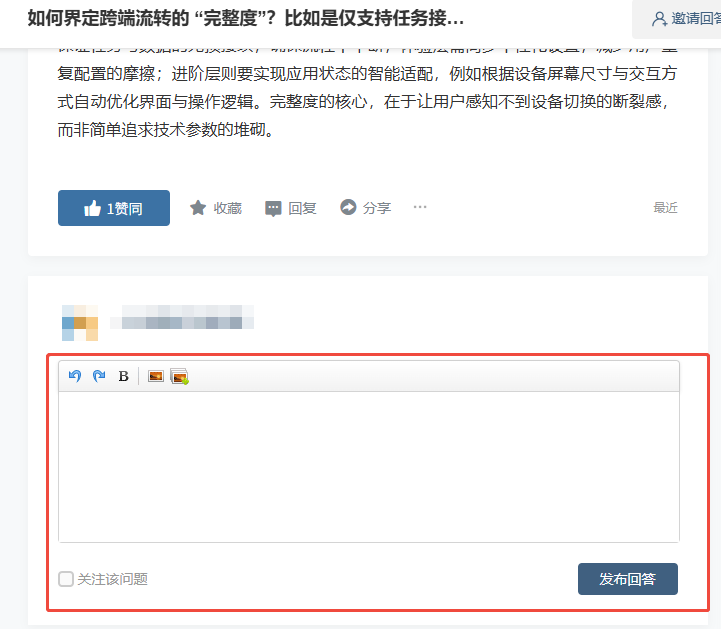Screen dimensions: 721x629
Task: Focus the empty answer editor text area
Action: [369, 467]
